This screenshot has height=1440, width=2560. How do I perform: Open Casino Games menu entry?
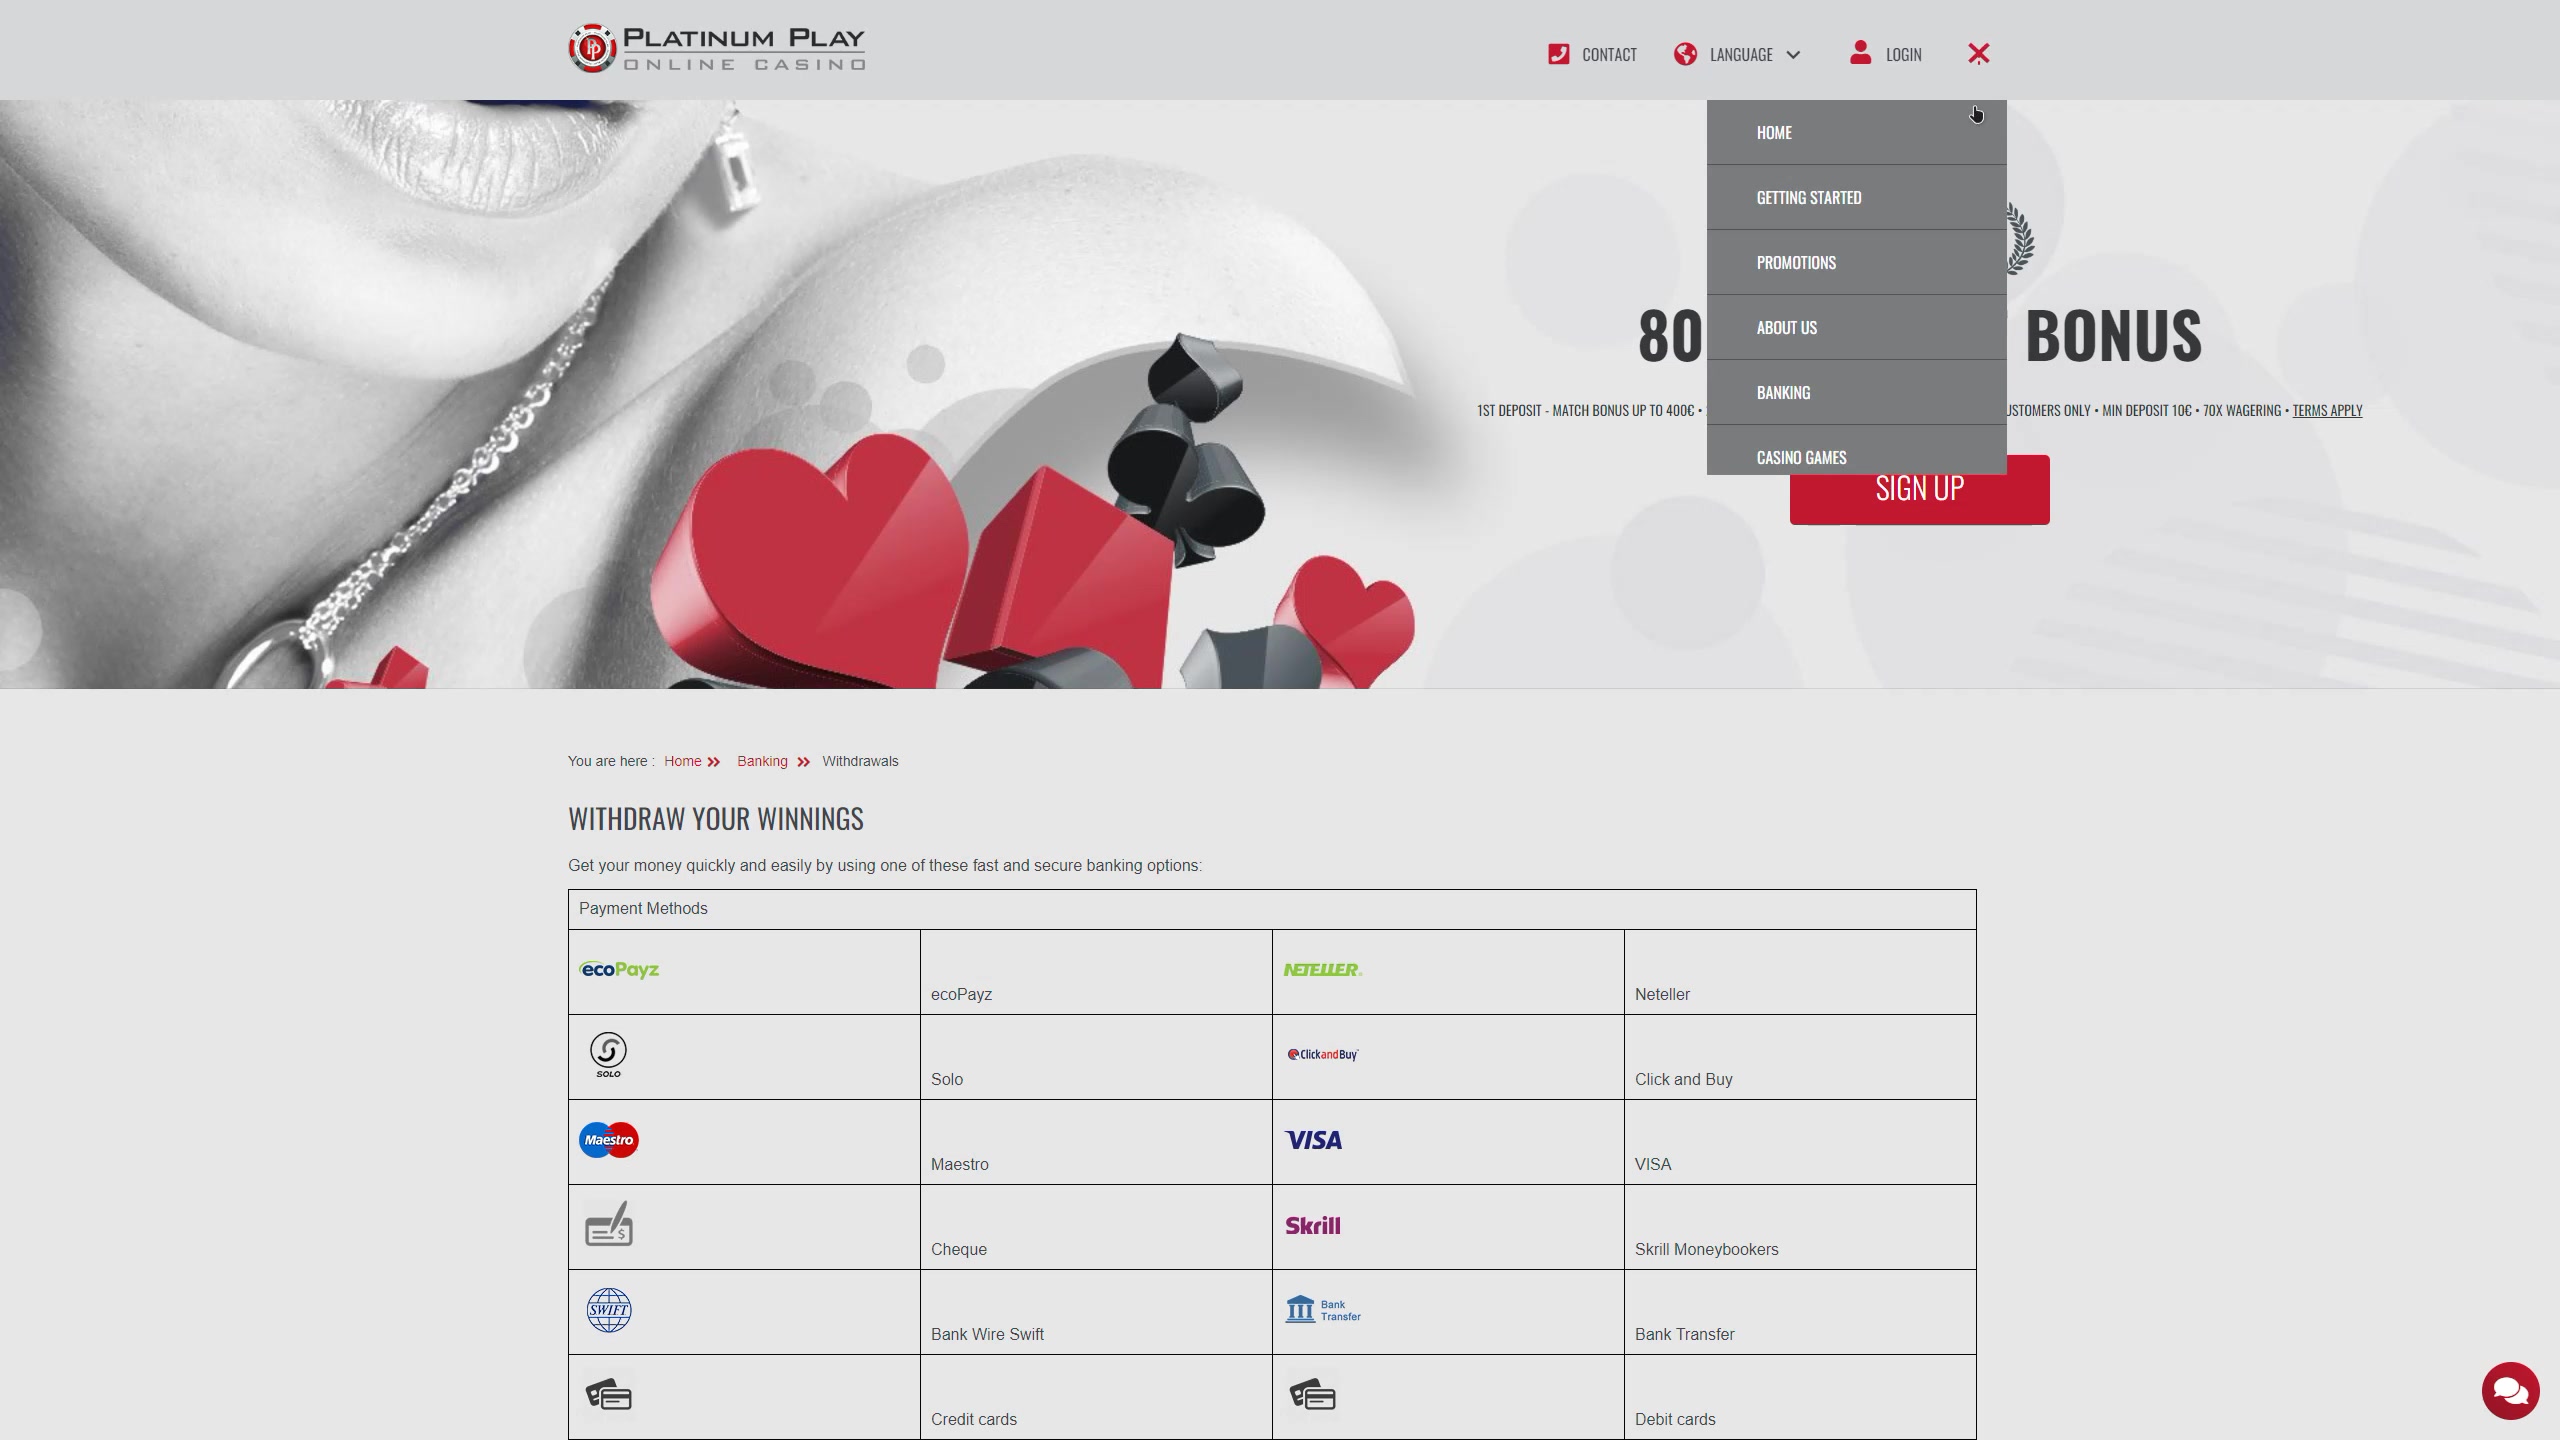pos(1801,457)
